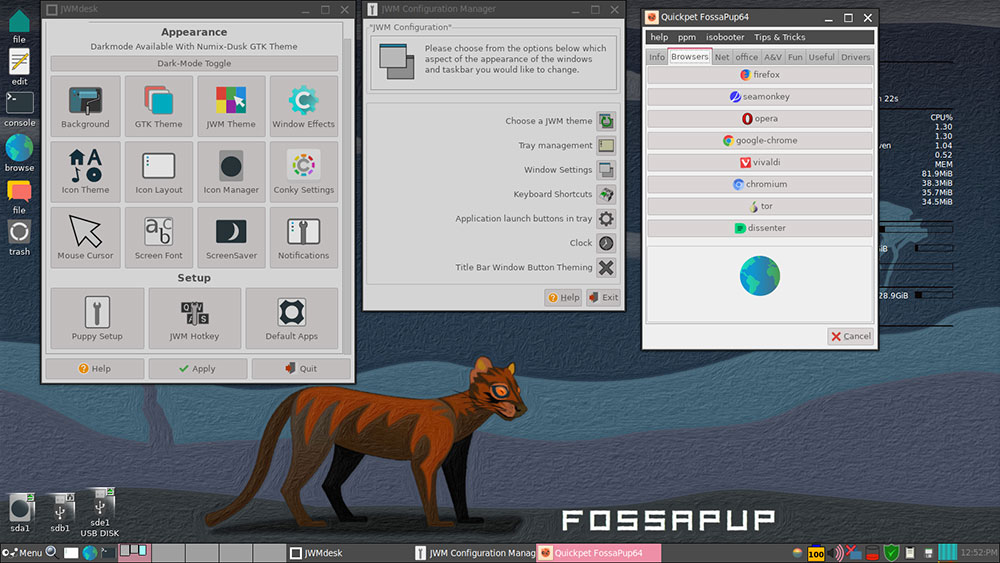Image resolution: width=1000 pixels, height=563 pixels.
Task: Open the isobooter menu in Quickpet
Action: pyautogui.click(x=725, y=37)
